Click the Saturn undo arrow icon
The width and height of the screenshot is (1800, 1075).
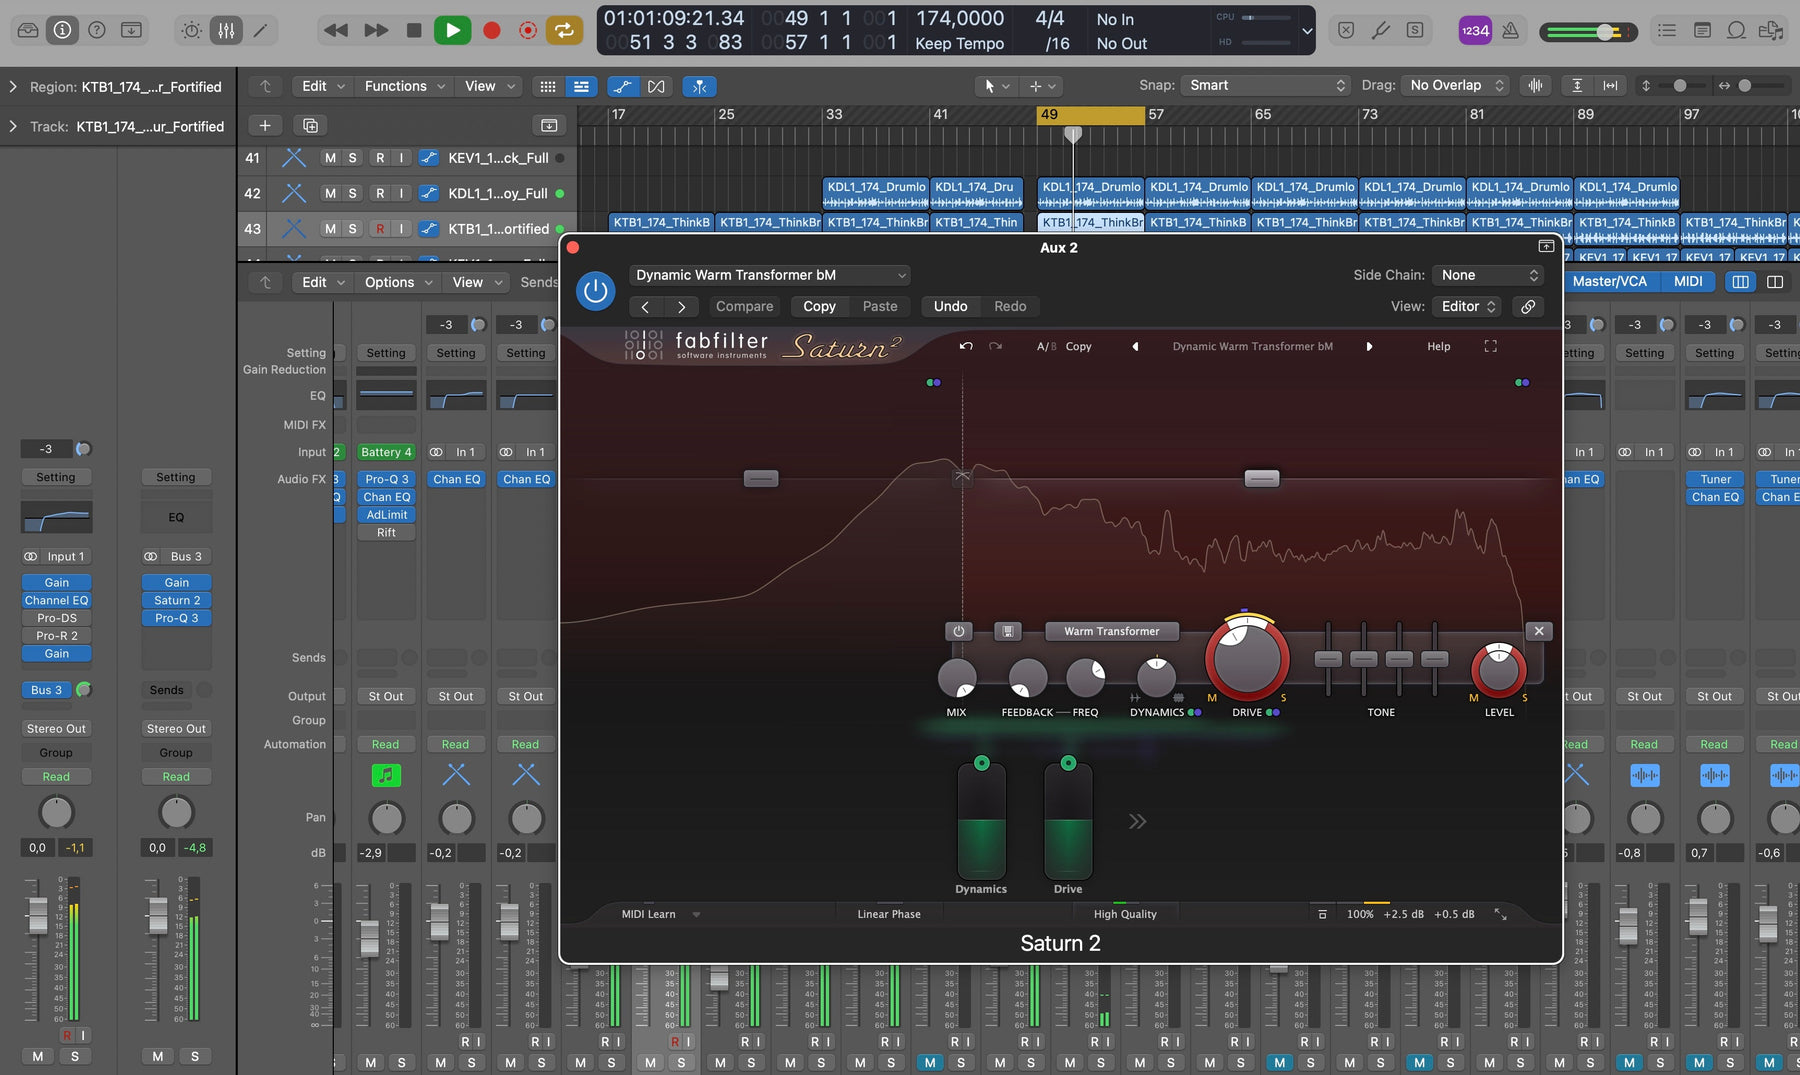[x=966, y=346]
